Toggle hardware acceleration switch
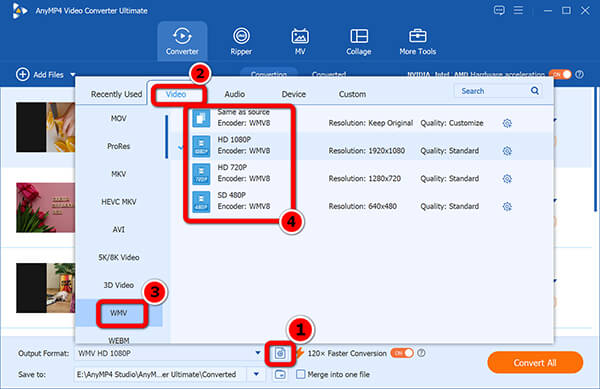Image resolution: width=600 pixels, height=389 pixels. 560,74
